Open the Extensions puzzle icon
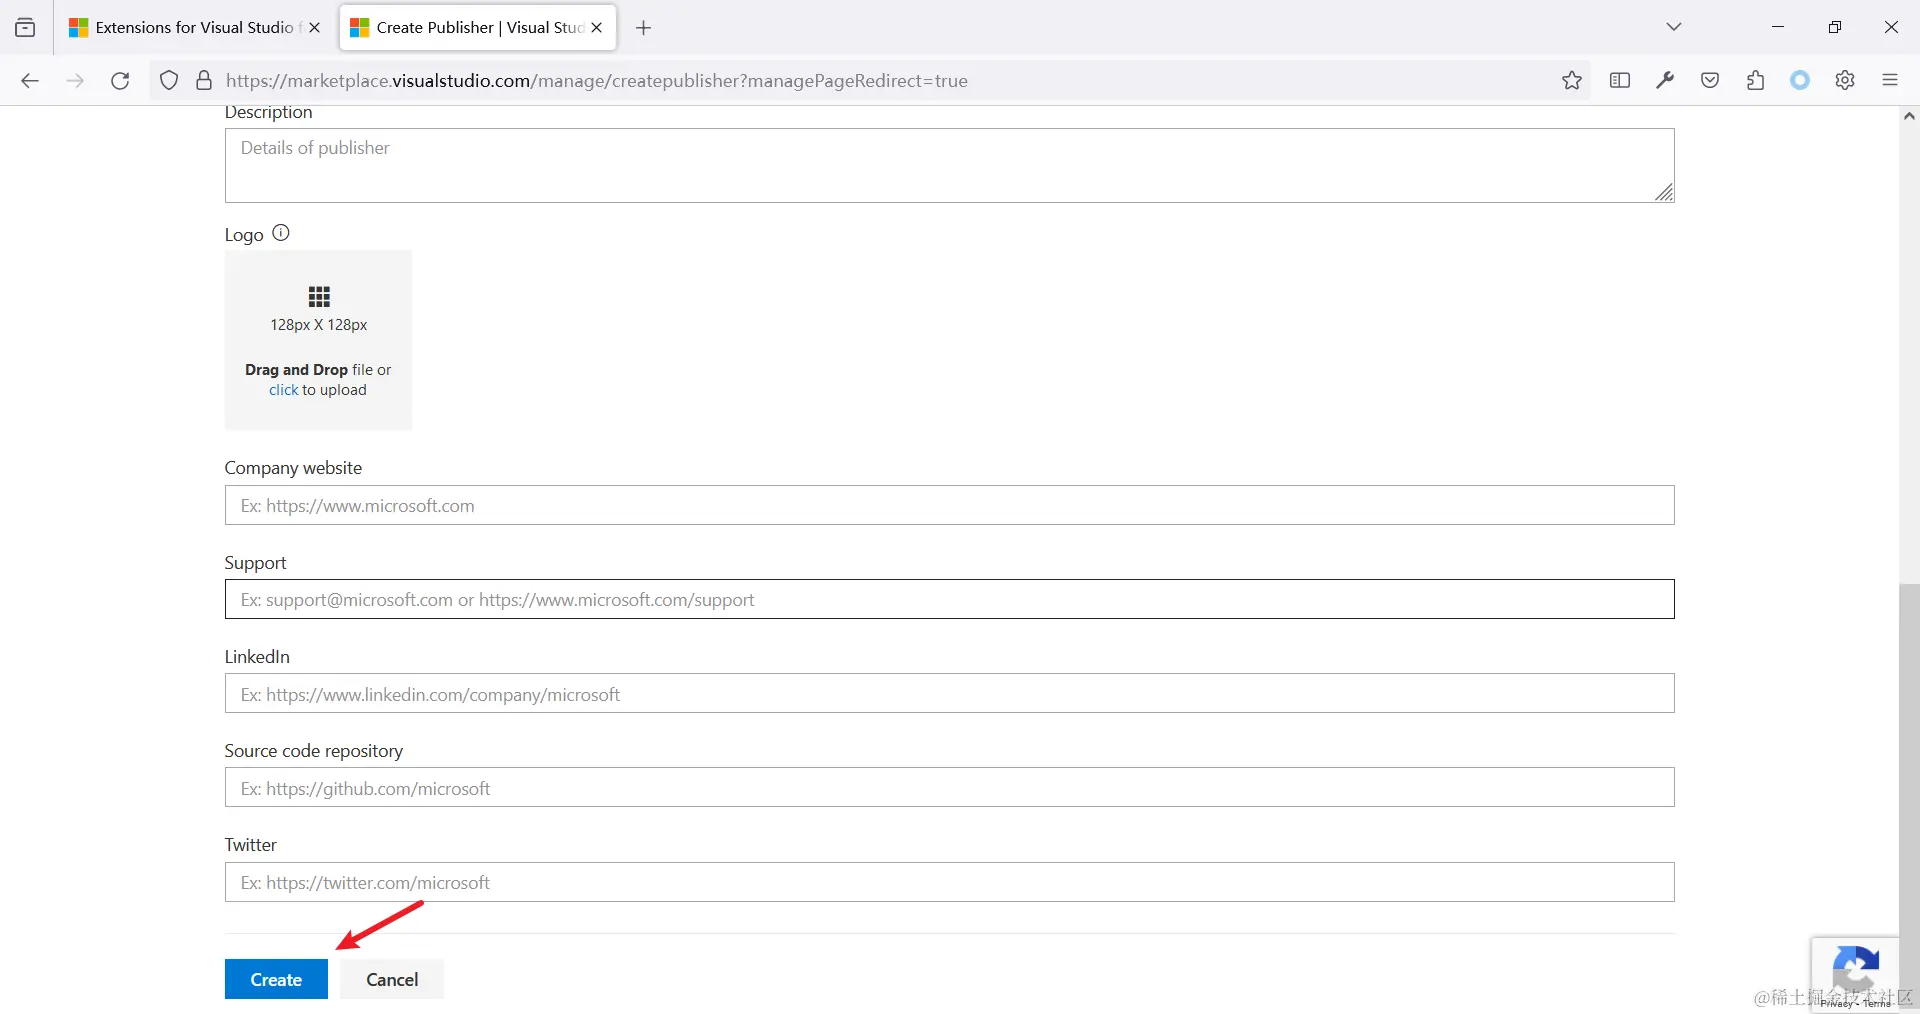 (x=1755, y=81)
